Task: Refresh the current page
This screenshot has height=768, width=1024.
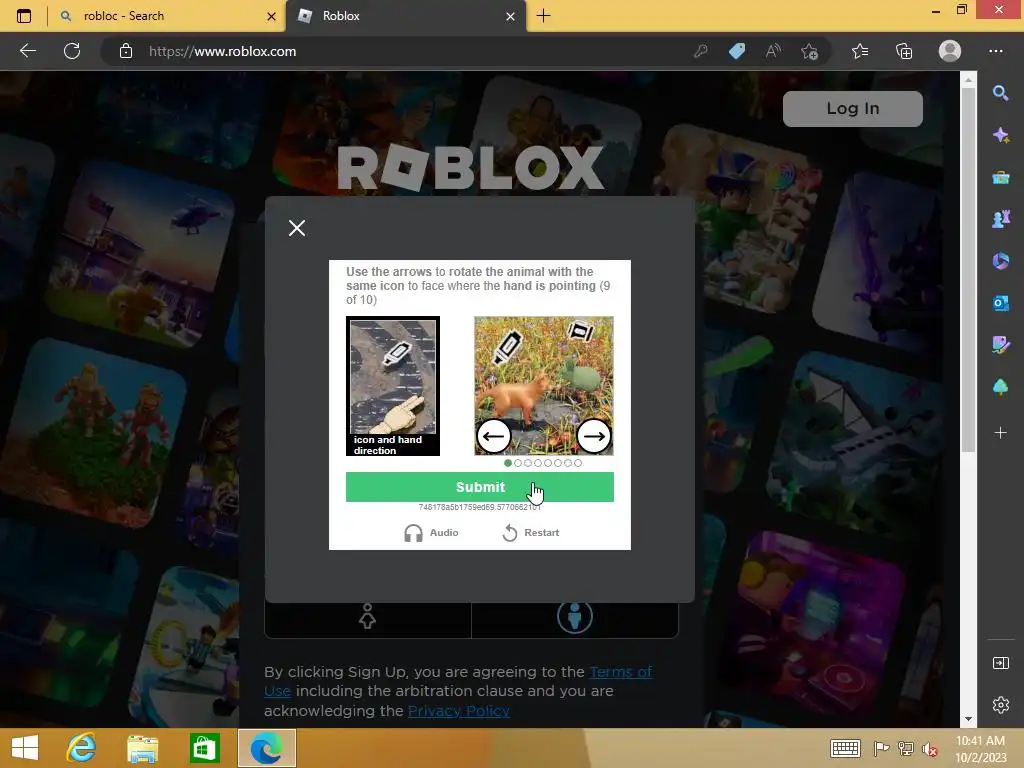Action: click(72, 51)
